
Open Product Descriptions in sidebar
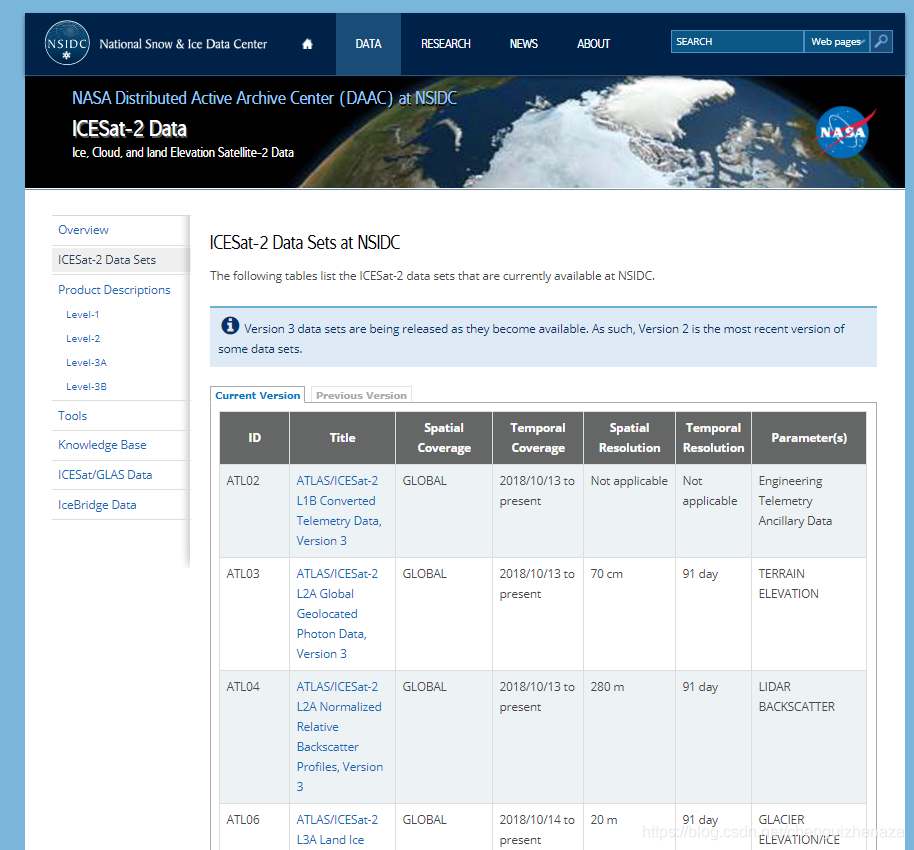pos(114,290)
